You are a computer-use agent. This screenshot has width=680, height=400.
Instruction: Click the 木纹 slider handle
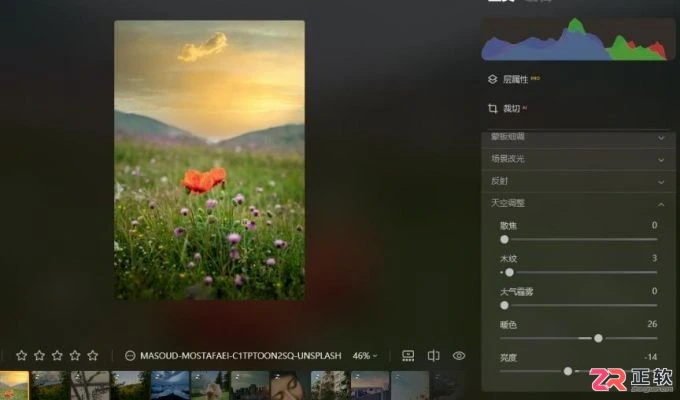(510, 272)
